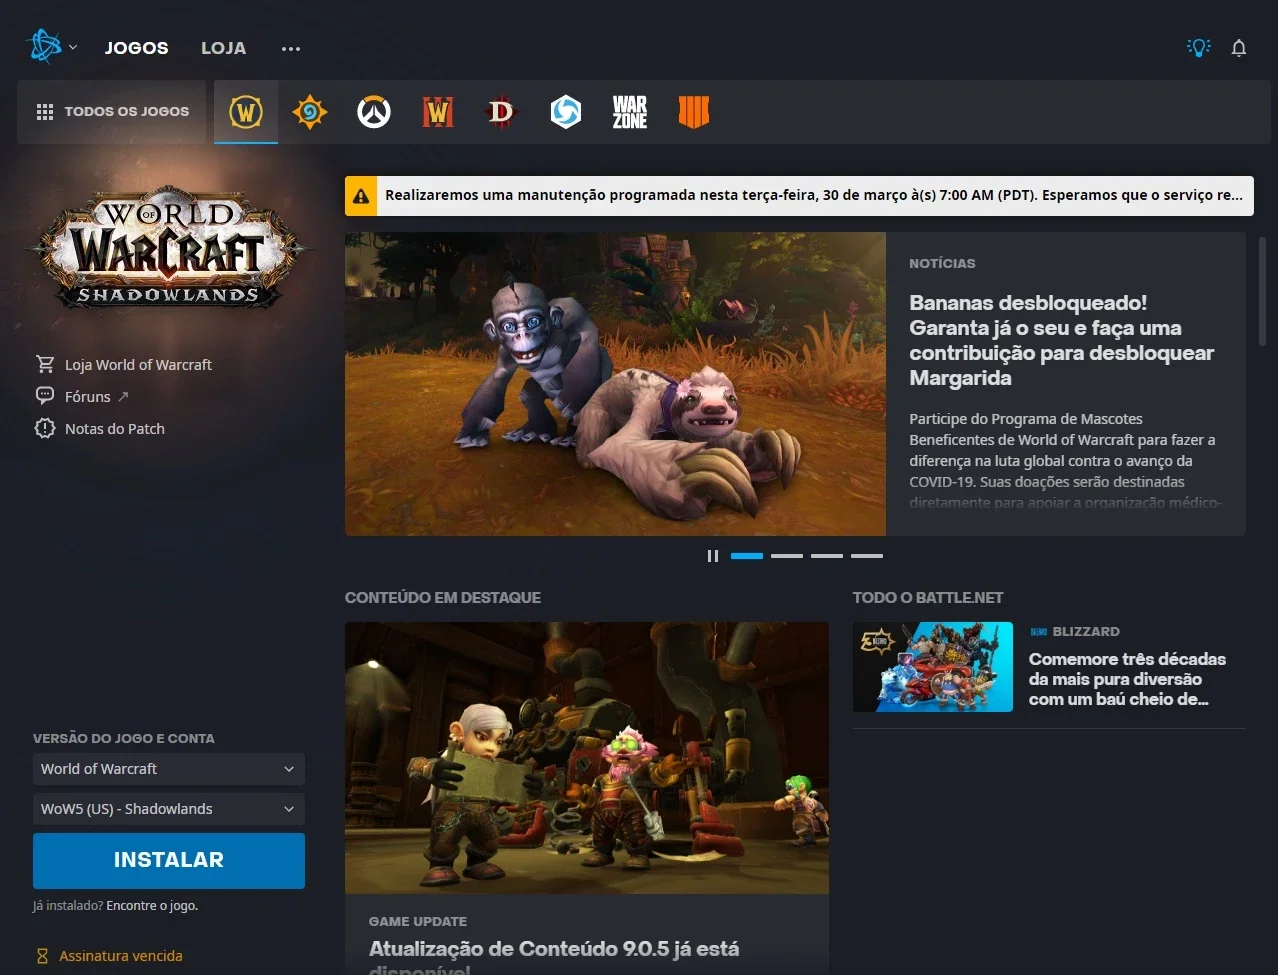This screenshot has width=1278, height=975.
Task: Click the shopping cart icon
Action: click(45, 364)
